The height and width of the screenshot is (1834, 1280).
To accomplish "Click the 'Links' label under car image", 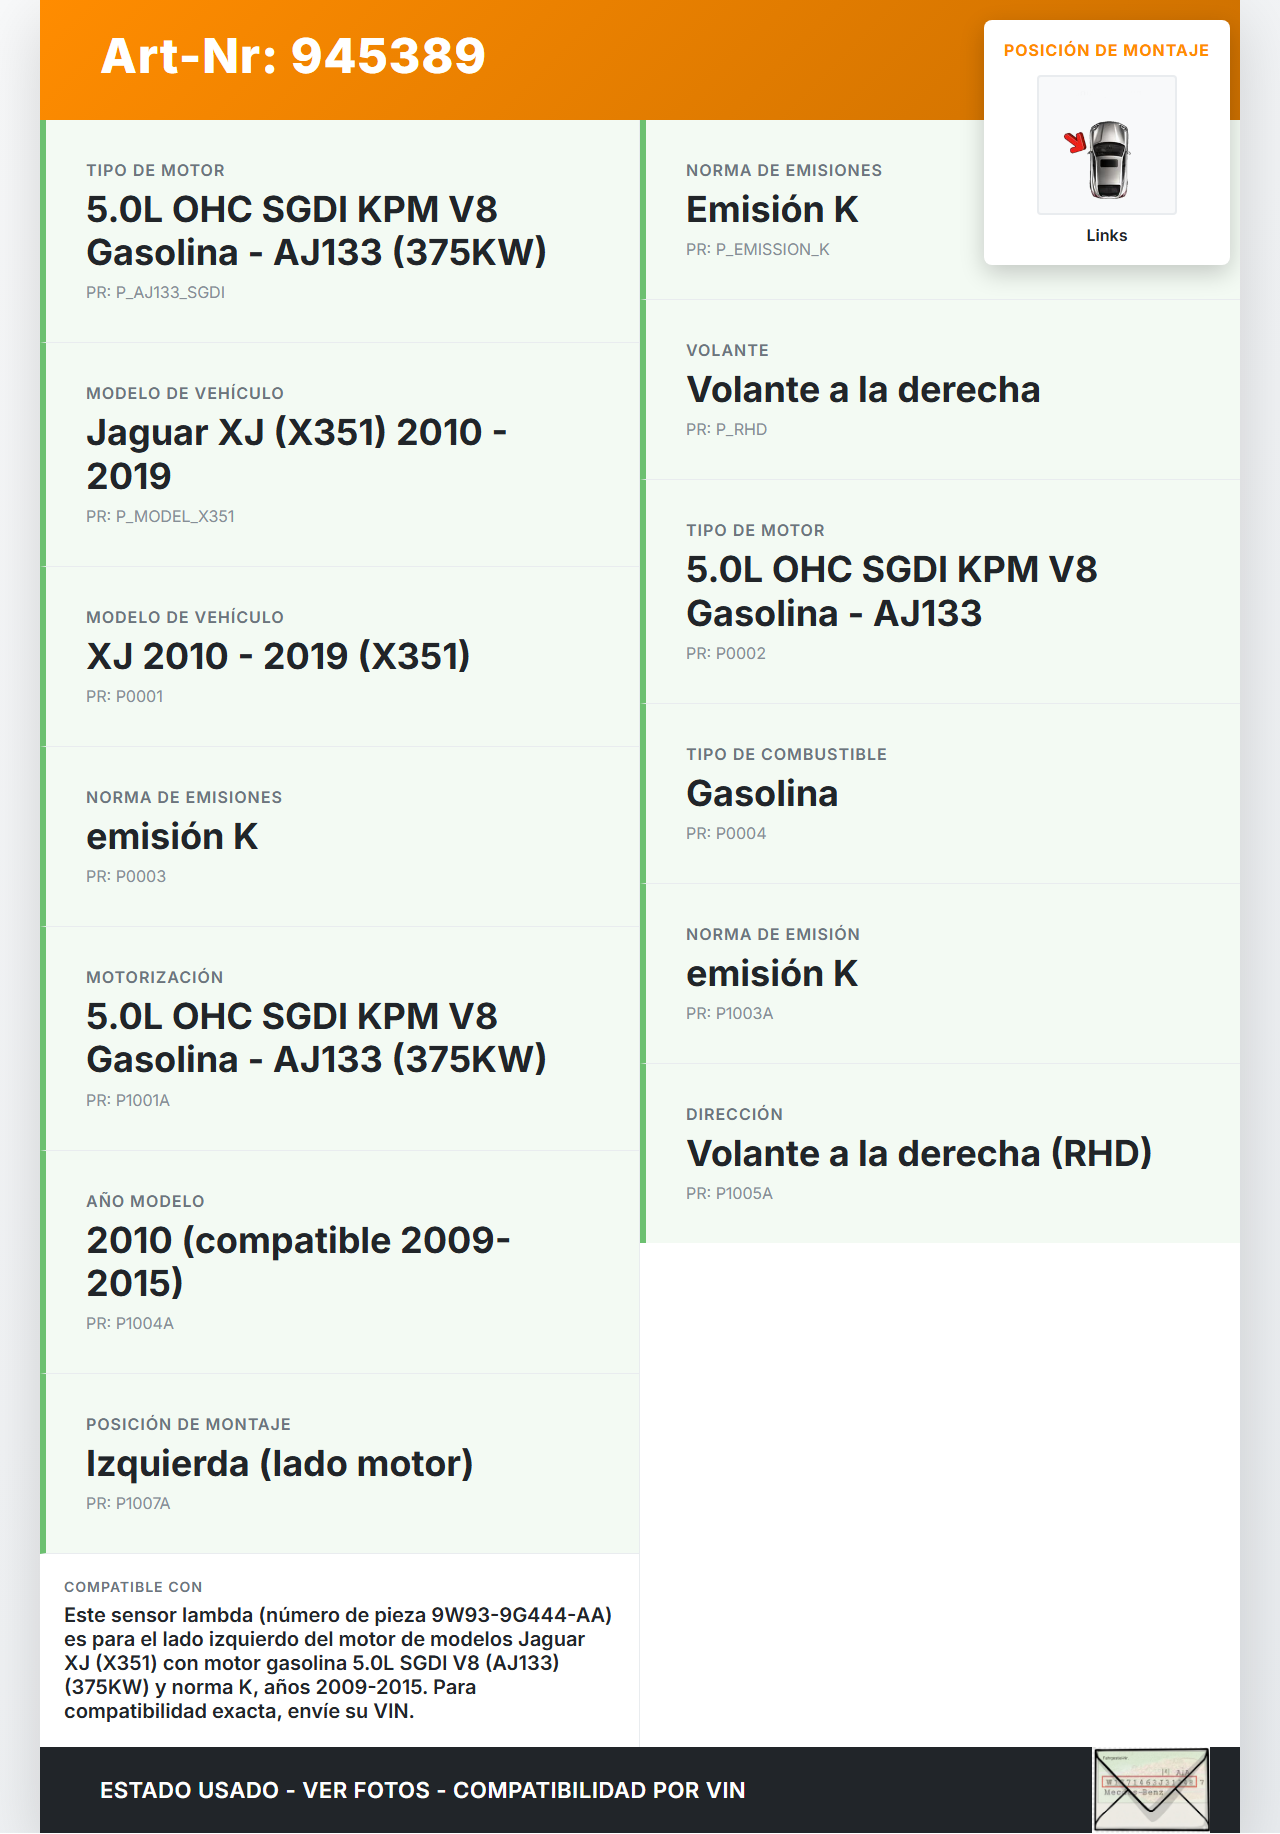I will [1106, 235].
